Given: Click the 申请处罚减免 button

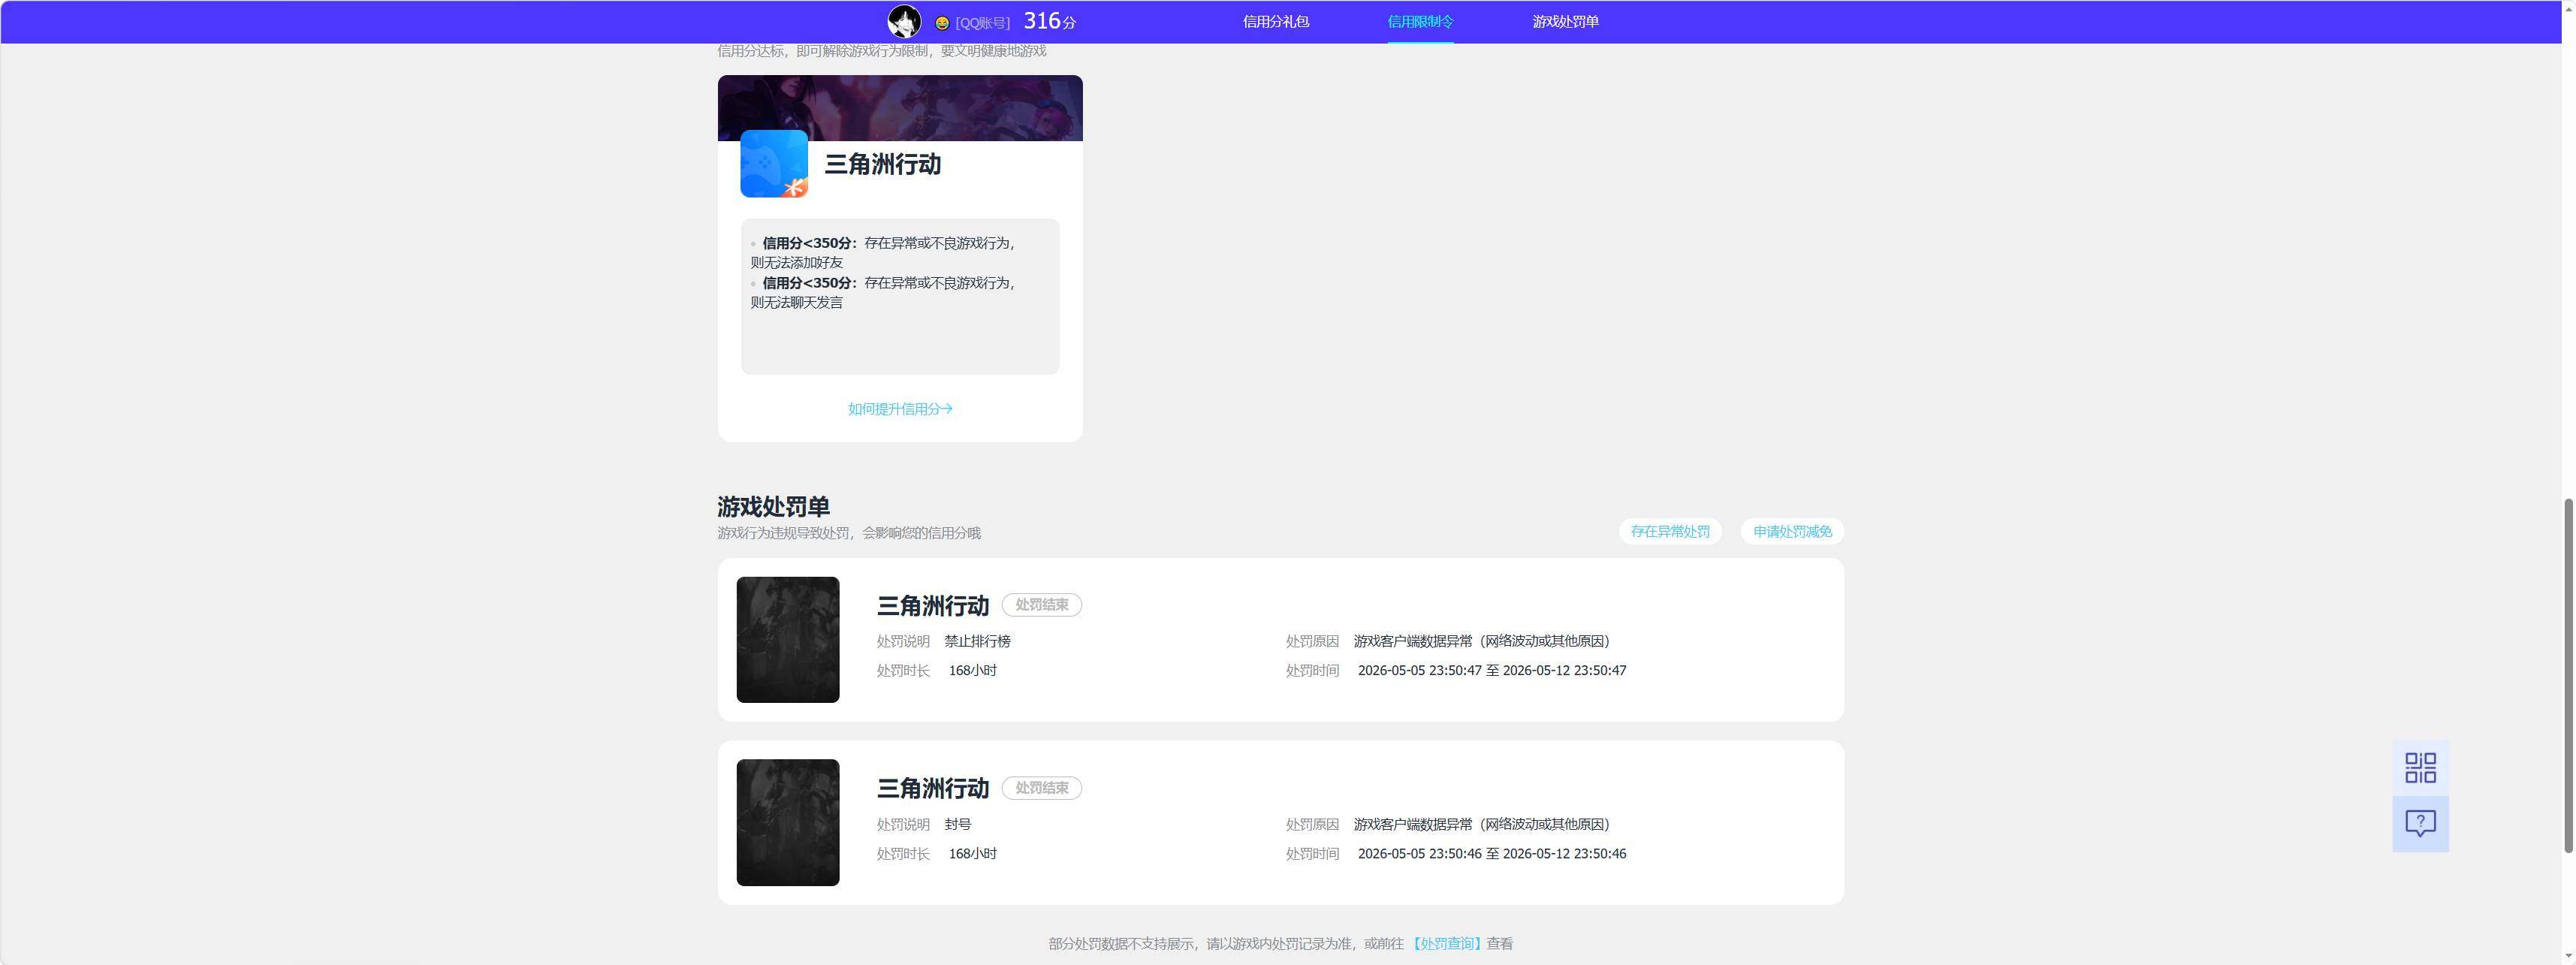Looking at the screenshot, I should (1792, 531).
